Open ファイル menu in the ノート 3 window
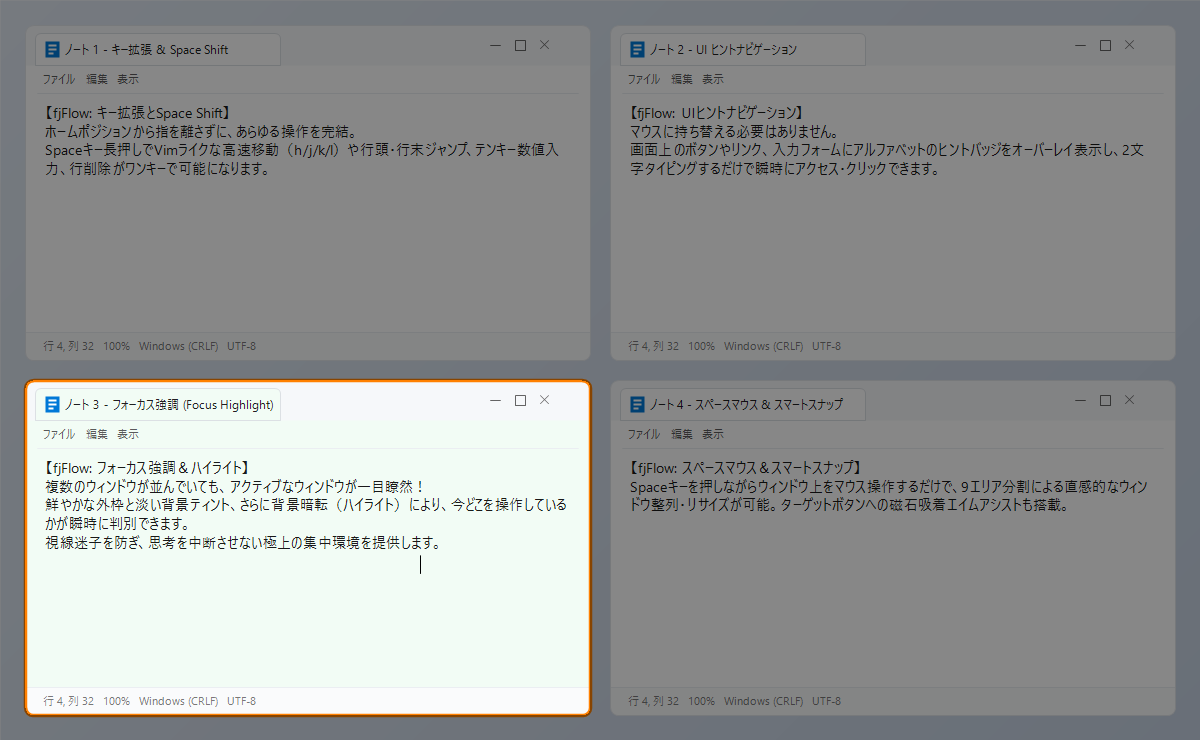 (x=58, y=434)
